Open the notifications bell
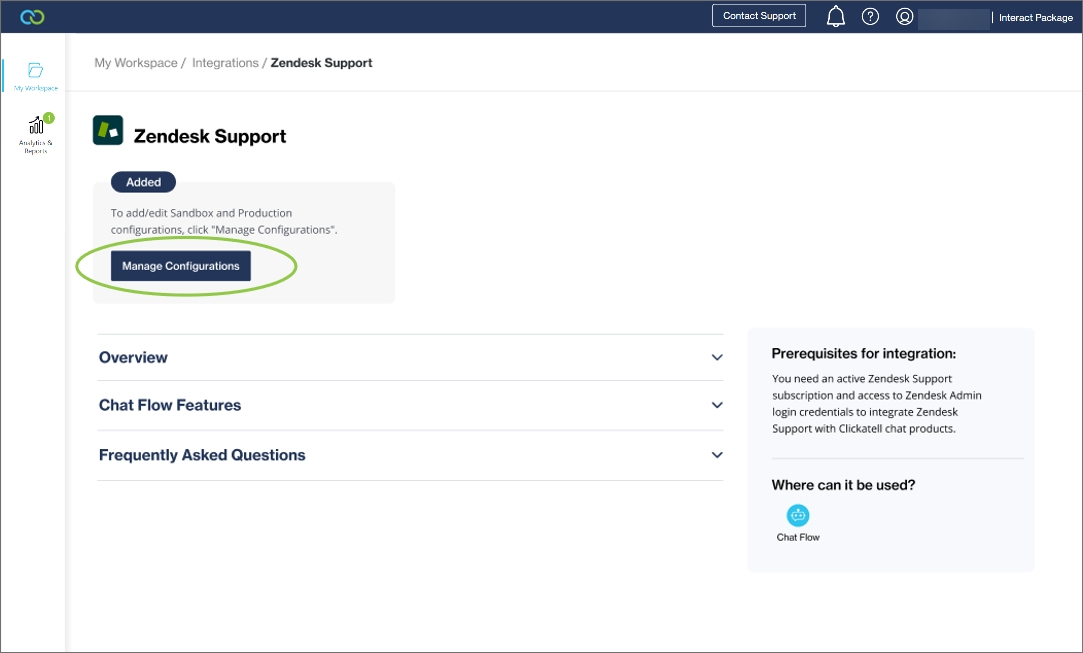This screenshot has width=1083, height=653. [836, 17]
